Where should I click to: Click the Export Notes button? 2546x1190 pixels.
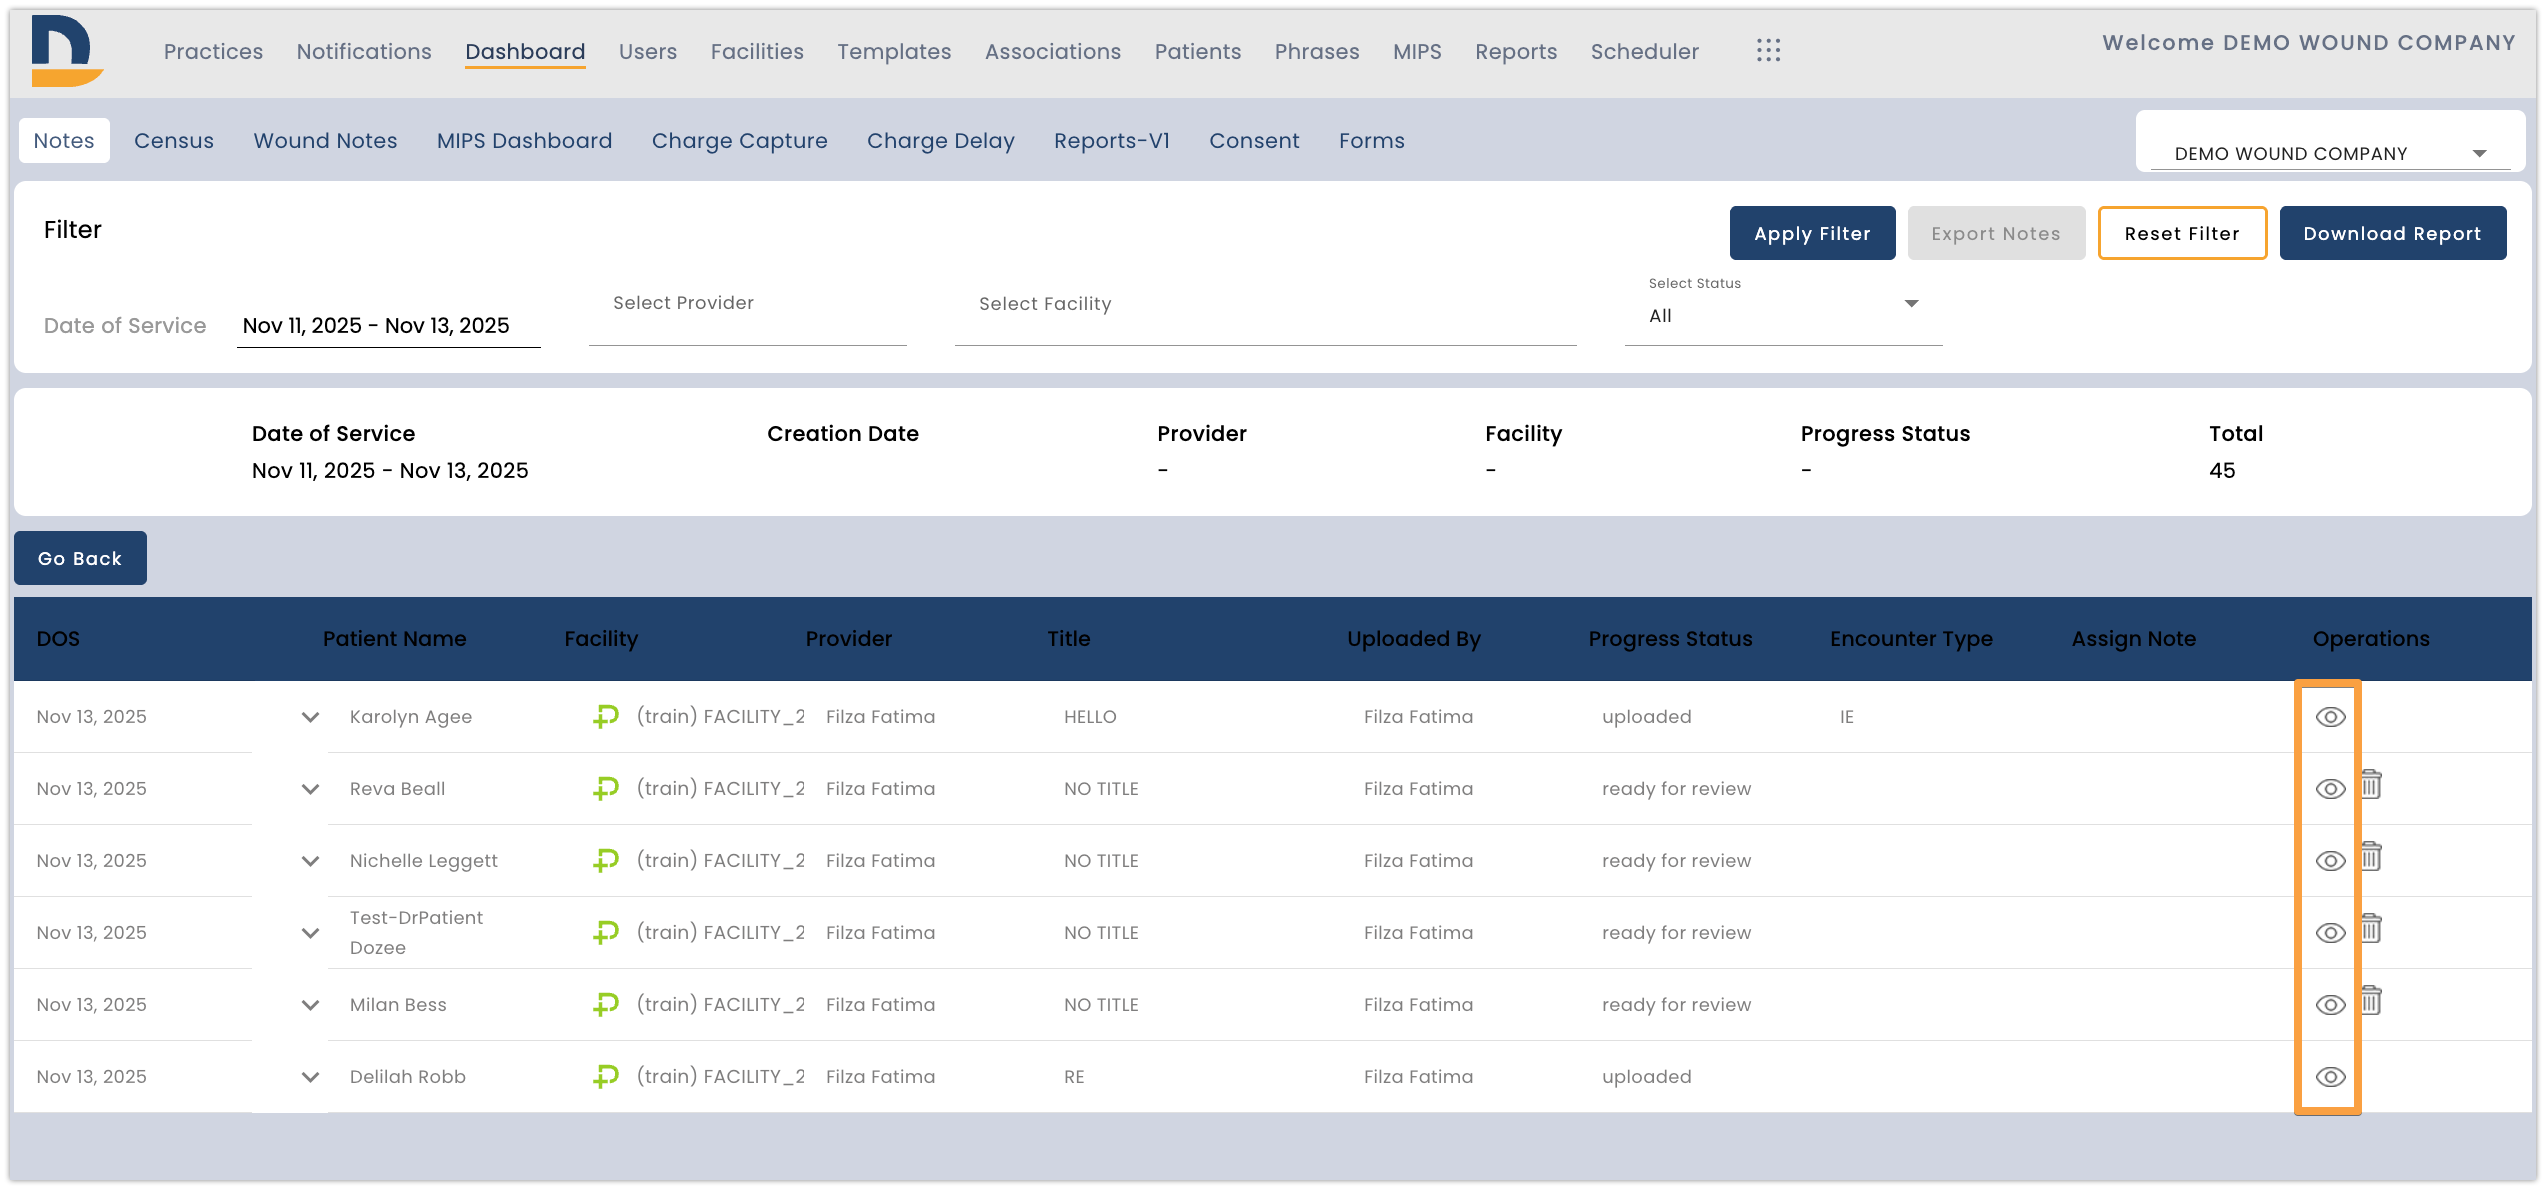(x=1996, y=233)
